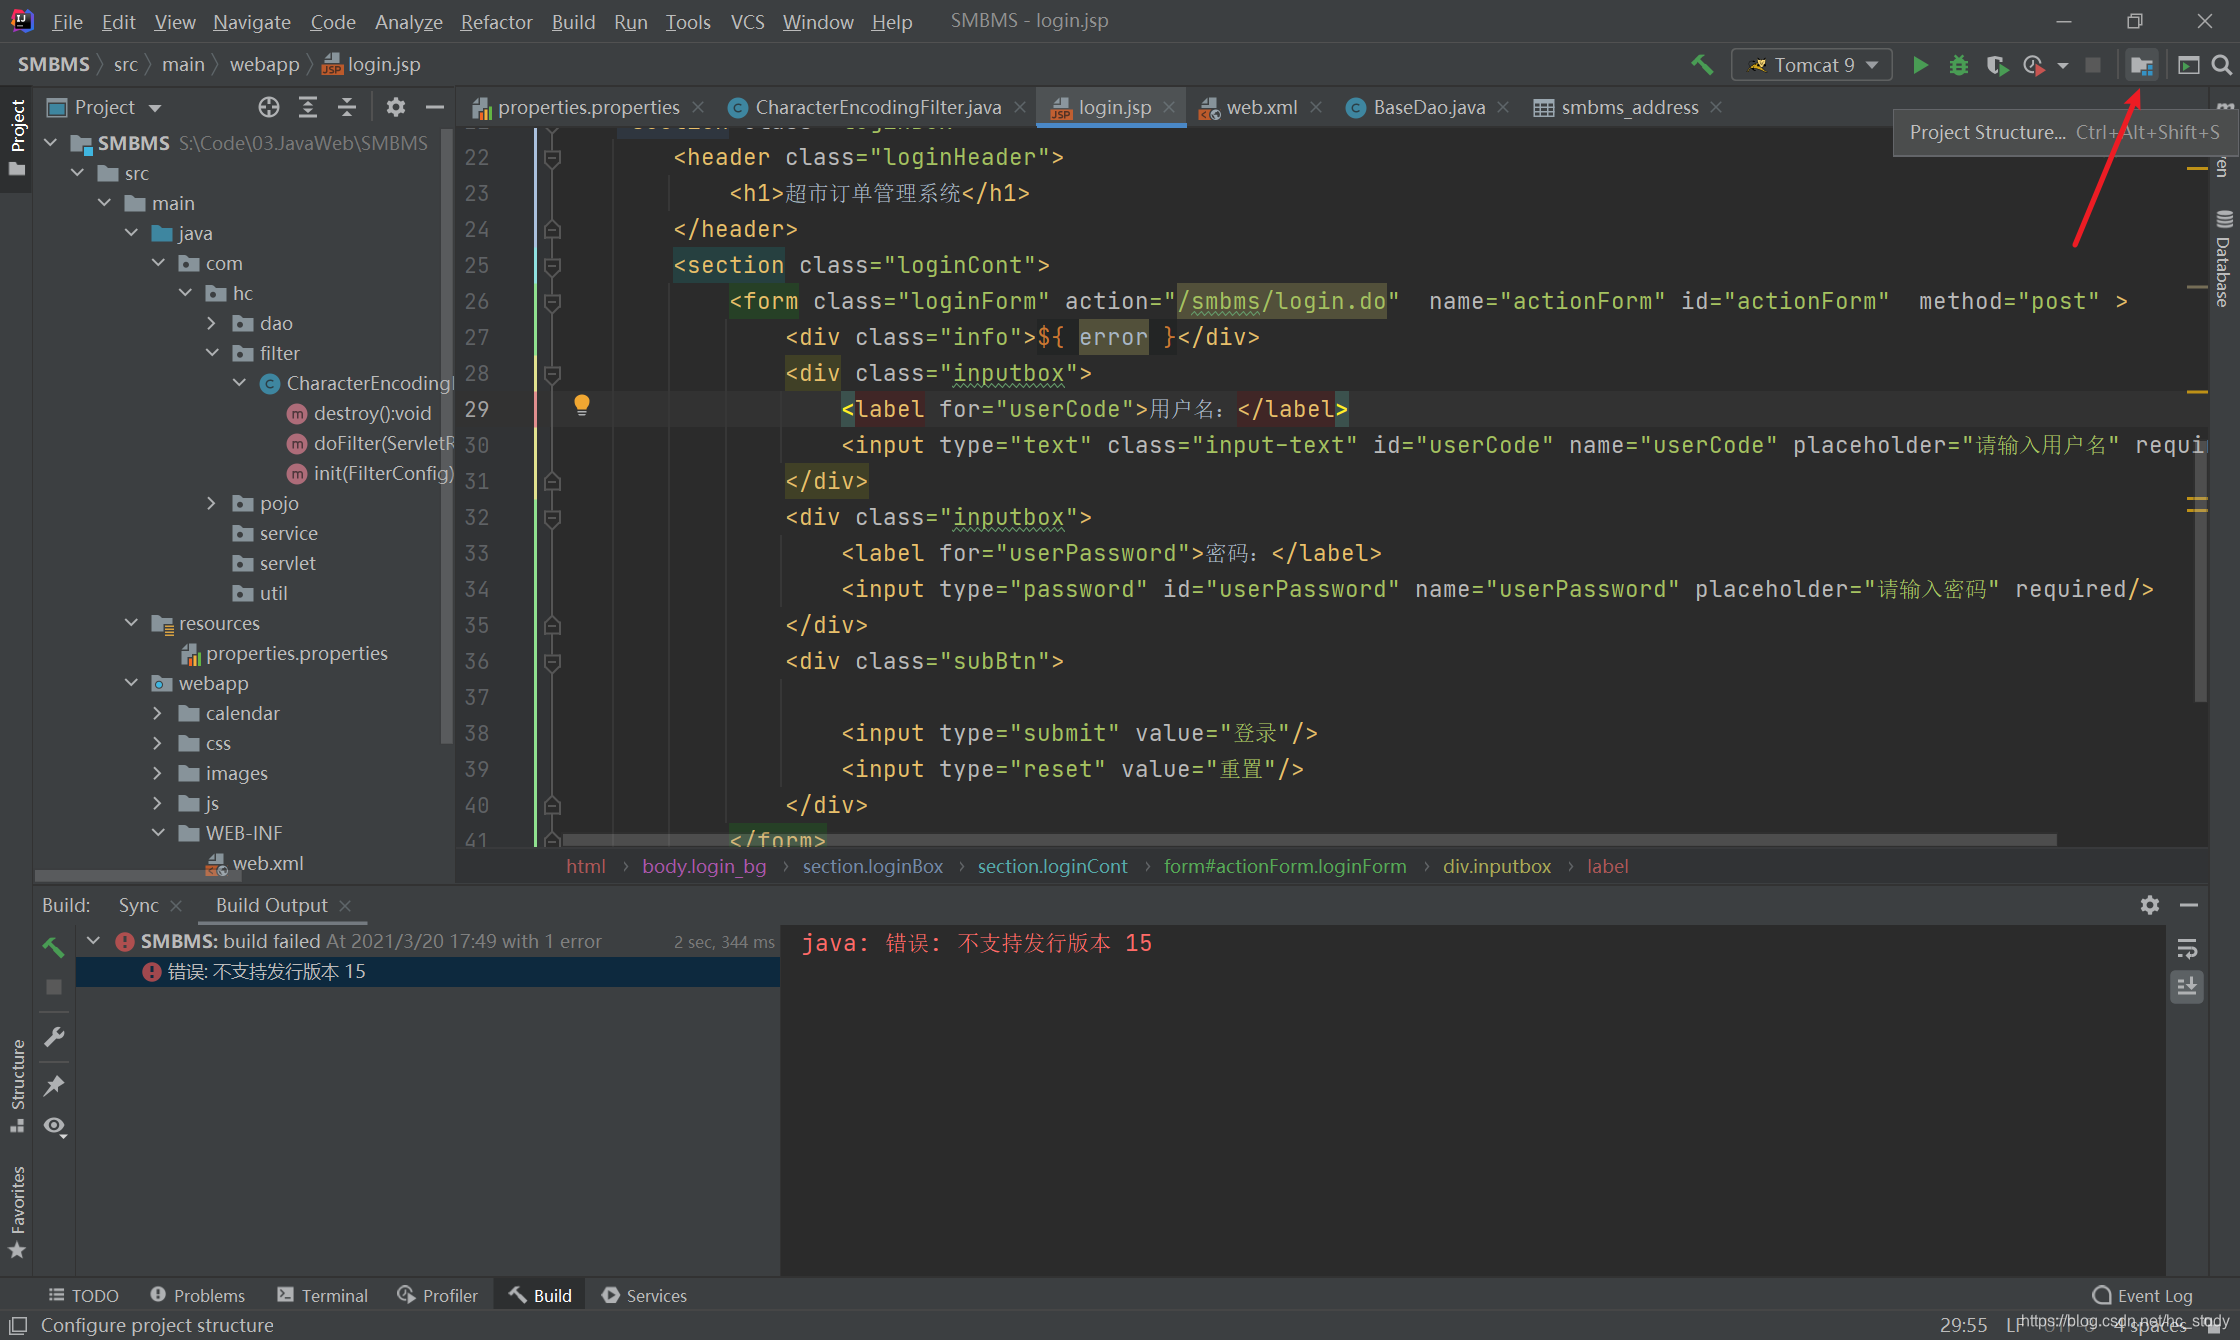
Task: Expand the dao package
Action: [x=212, y=323]
